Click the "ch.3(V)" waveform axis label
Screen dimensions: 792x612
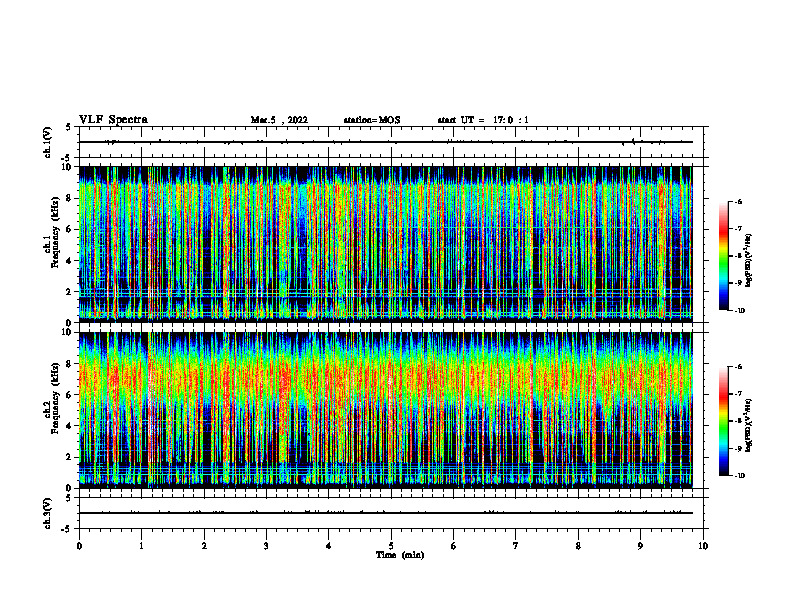tap(47, 513)
